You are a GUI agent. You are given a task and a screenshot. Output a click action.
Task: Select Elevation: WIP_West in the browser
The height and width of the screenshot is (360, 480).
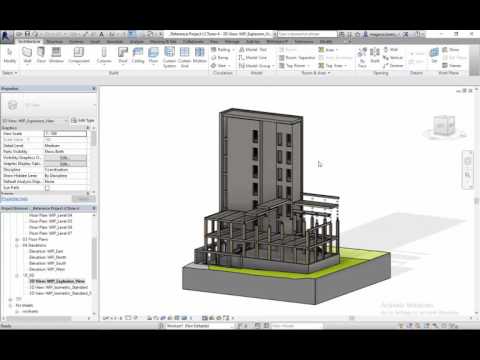tap(47, 269)
